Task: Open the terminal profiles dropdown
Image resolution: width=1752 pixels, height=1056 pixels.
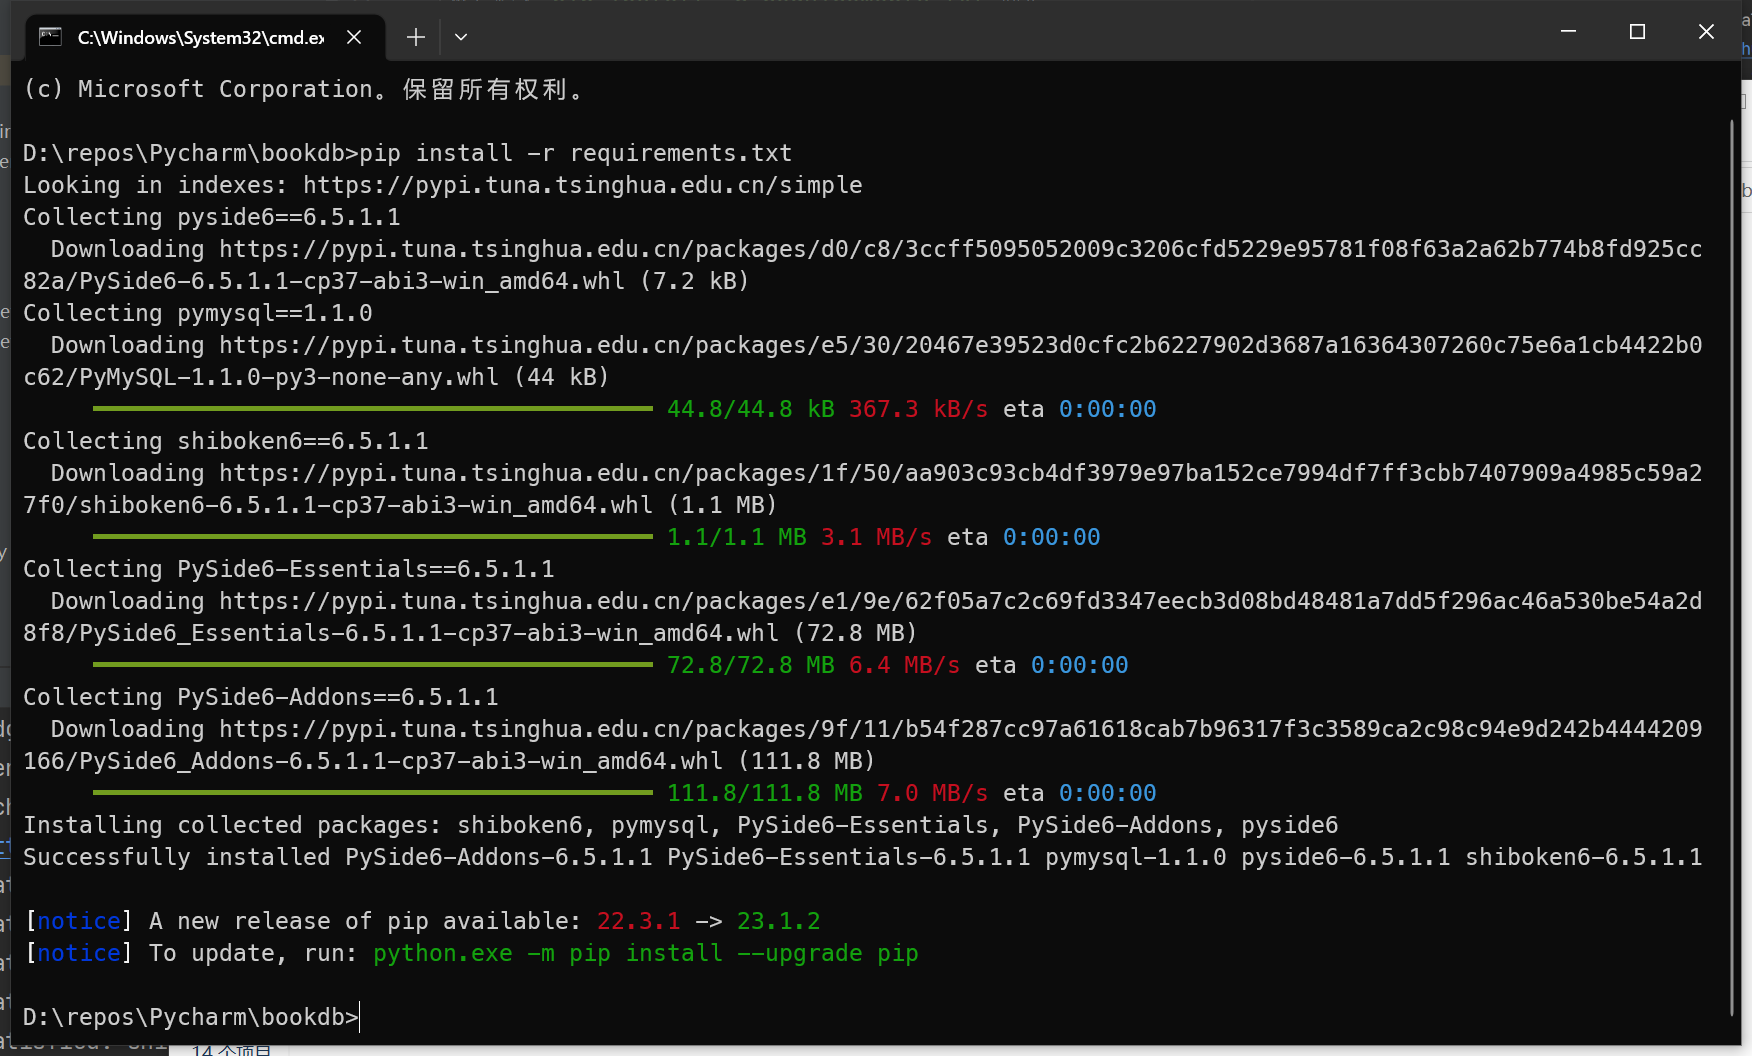Action: pyautogui.click(x=461, y=37)
